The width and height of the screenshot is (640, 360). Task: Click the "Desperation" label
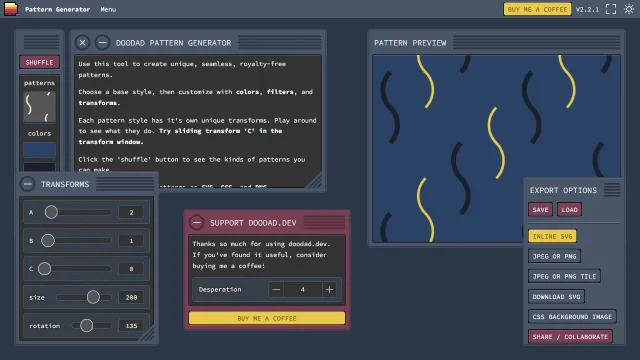click(x=220, y=289)
